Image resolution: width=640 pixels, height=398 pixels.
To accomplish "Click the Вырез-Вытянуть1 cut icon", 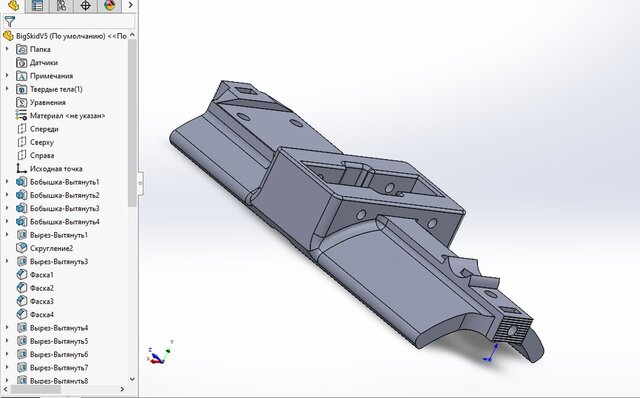I will point(21,235).
